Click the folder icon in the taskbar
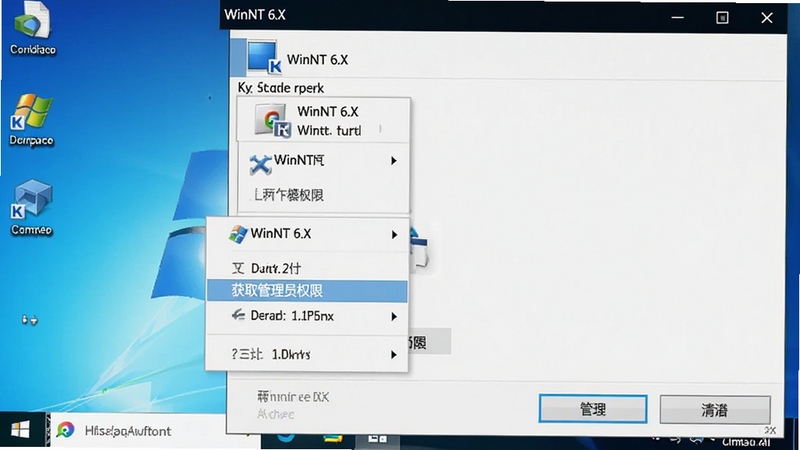Image resolution: width=800 pixels, height=450 pixels. click(x=333, y=438)
